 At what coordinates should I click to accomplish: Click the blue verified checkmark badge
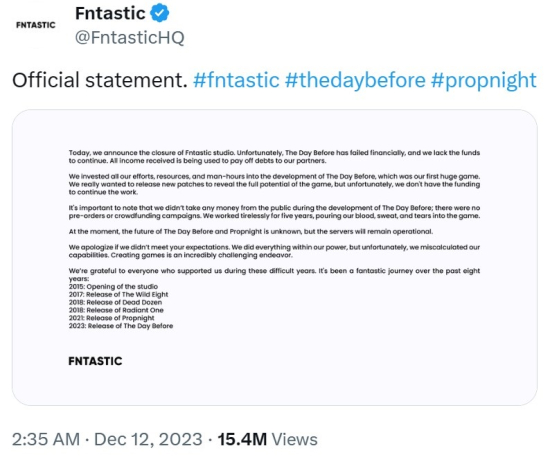[160, 13]
